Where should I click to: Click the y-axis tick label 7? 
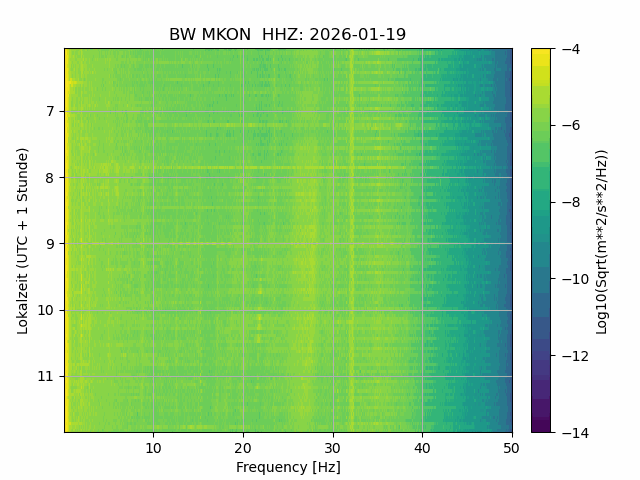[x=50, y=111]
